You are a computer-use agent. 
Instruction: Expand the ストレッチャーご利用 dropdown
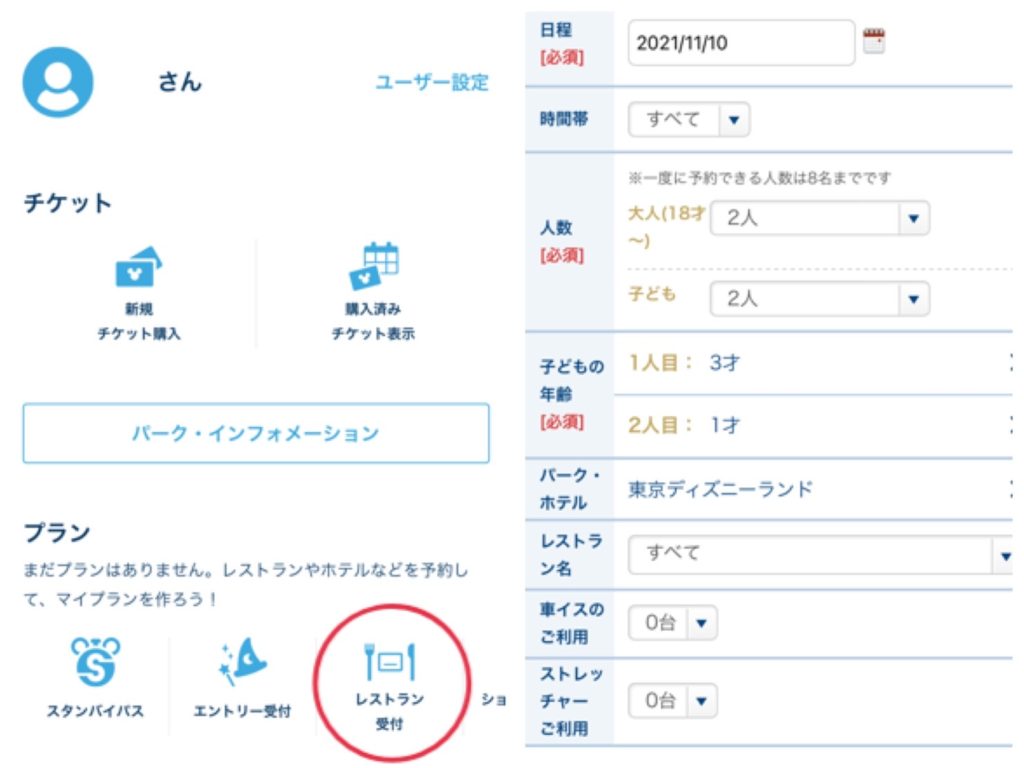point(673,701)
